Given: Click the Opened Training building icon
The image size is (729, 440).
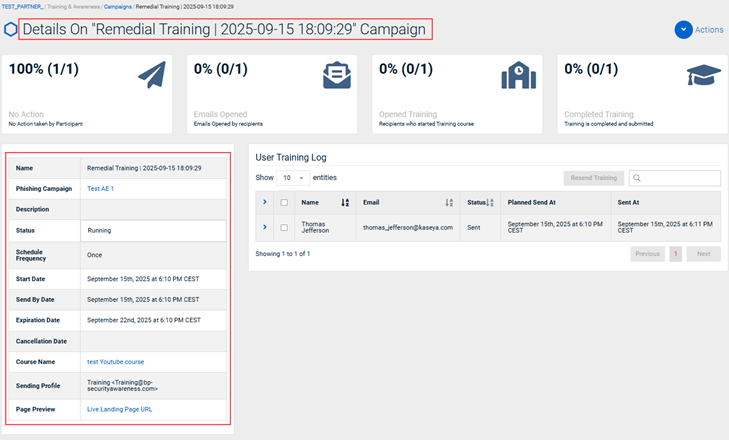Looking at the screenshot, I should tap(520, 76).
